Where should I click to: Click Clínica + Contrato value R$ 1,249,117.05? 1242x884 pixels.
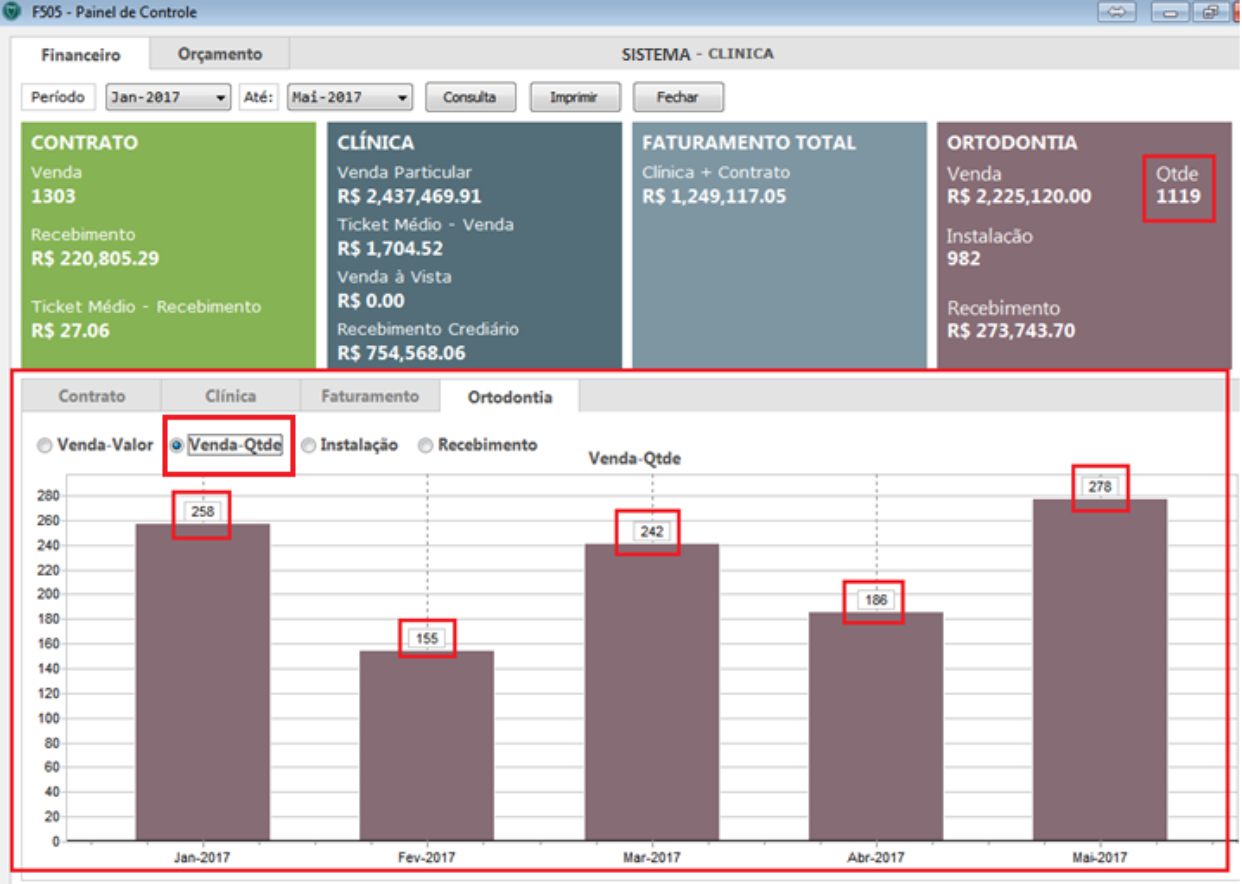click(714, 196)
